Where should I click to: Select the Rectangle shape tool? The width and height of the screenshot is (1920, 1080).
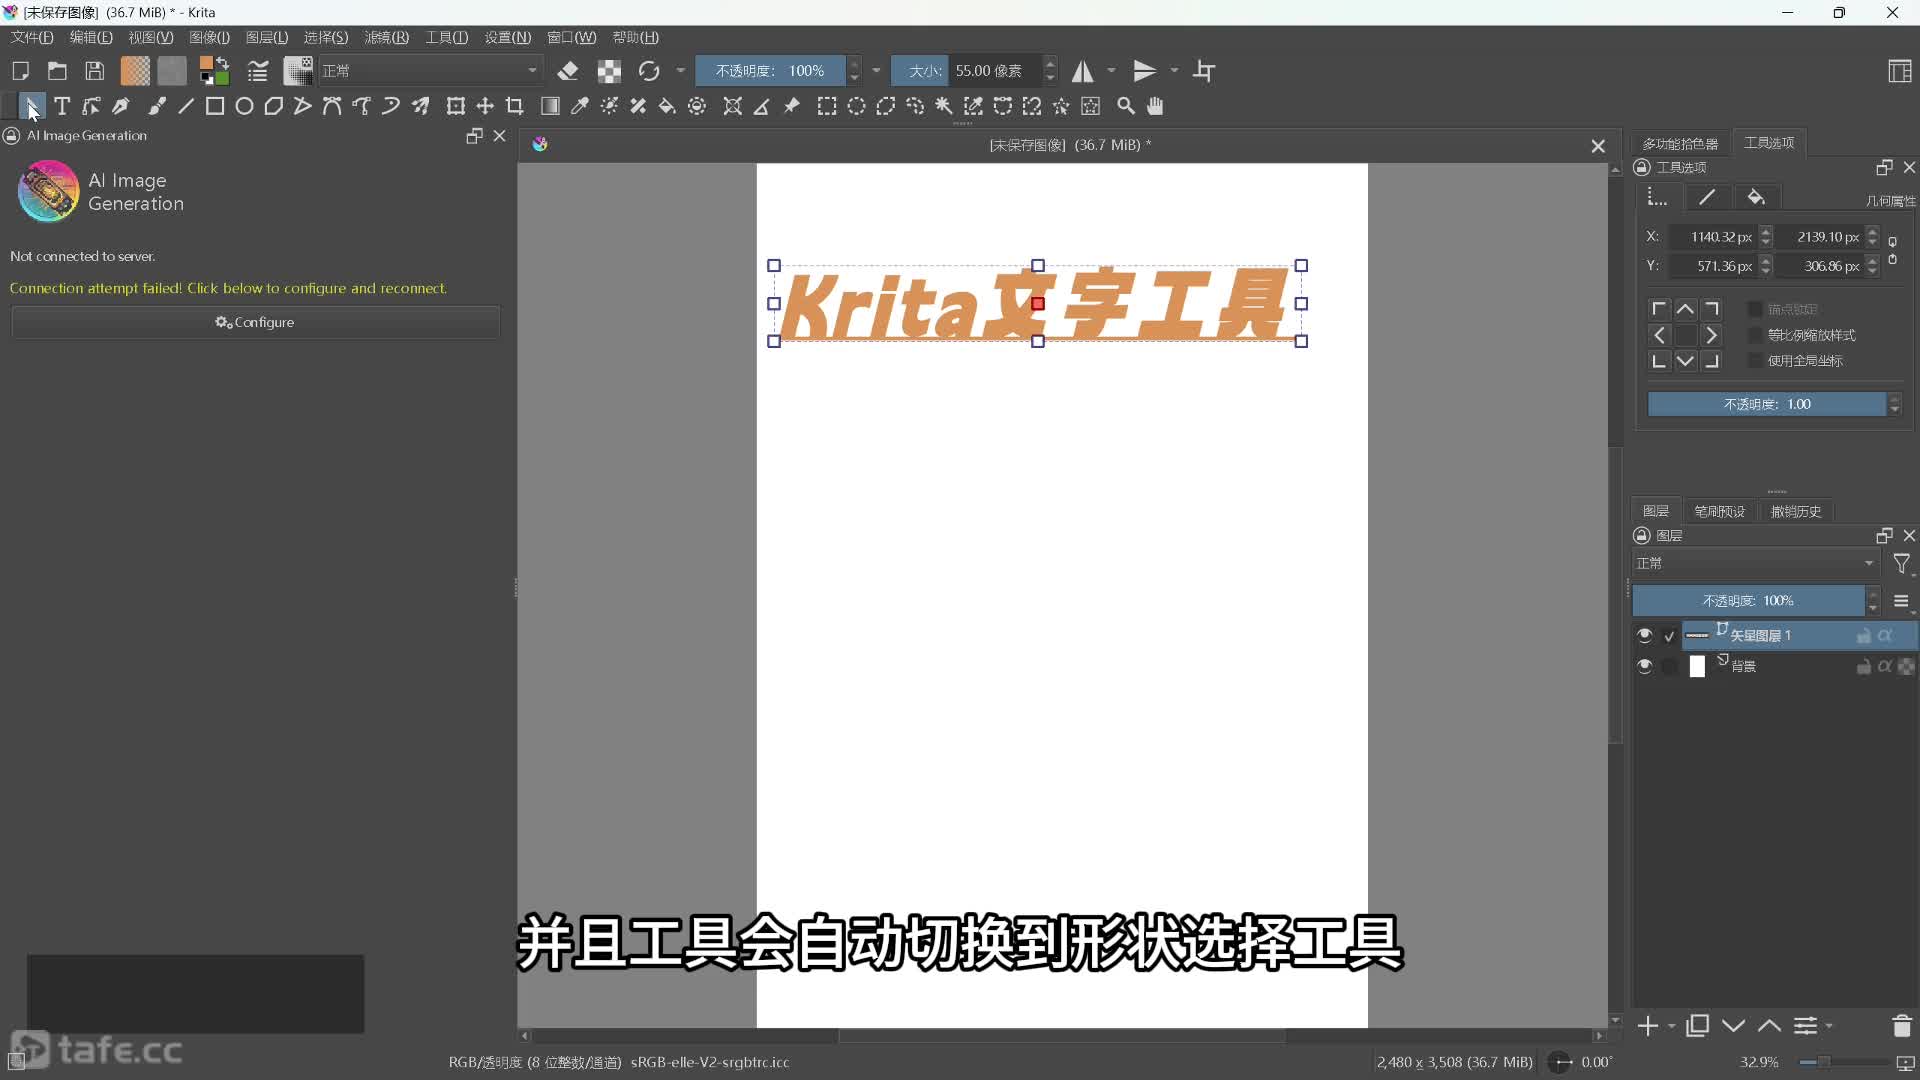tap(215, 106)
